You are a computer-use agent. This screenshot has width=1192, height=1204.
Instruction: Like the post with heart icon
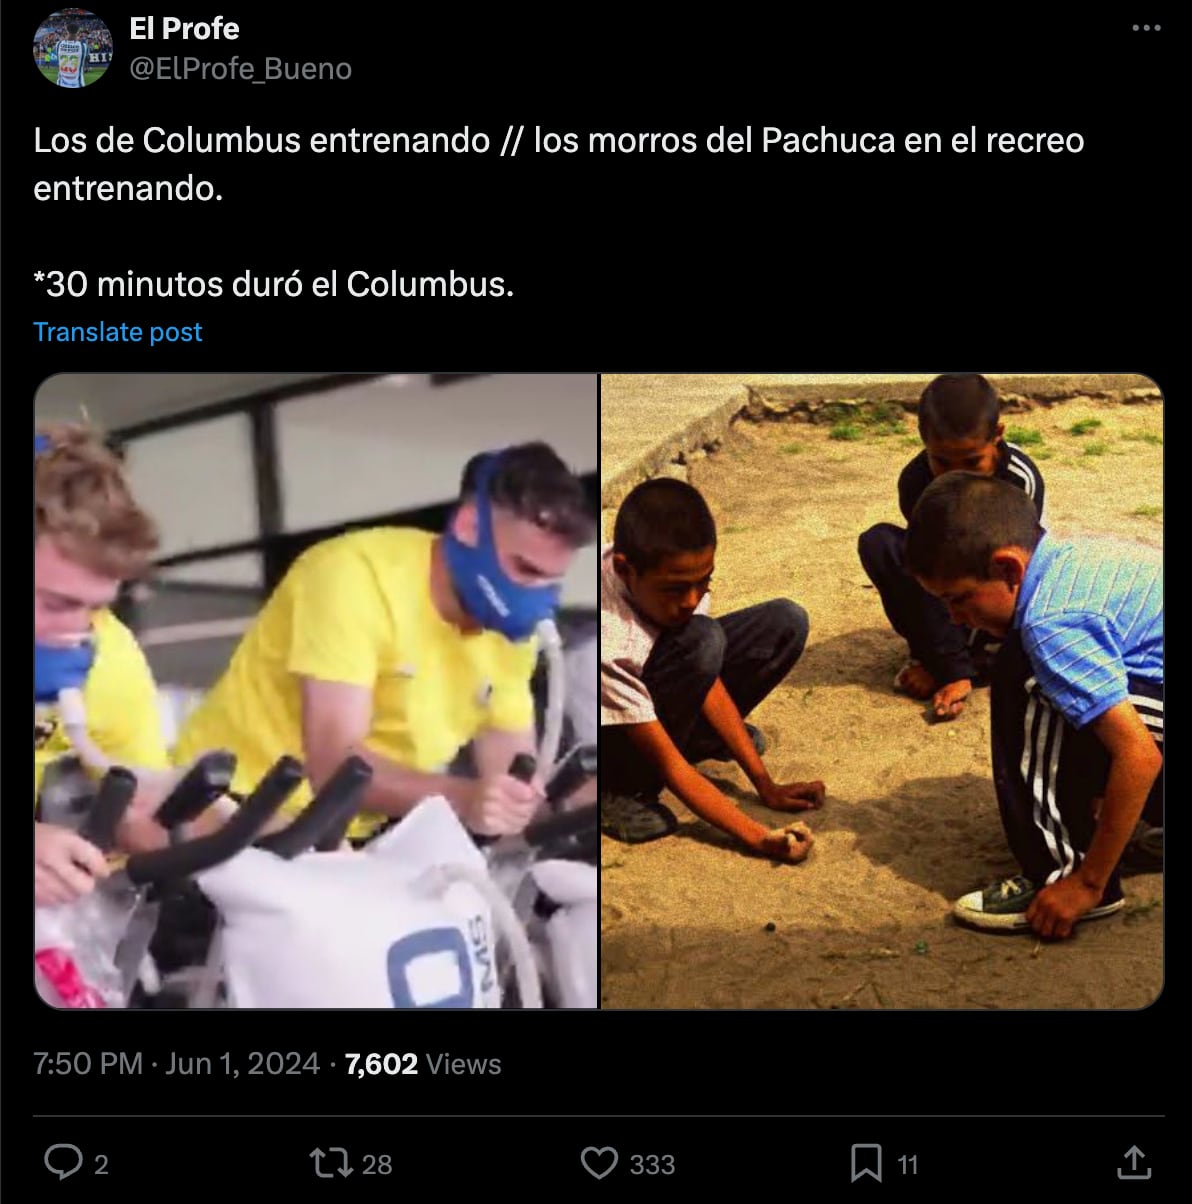point(599,1163)
